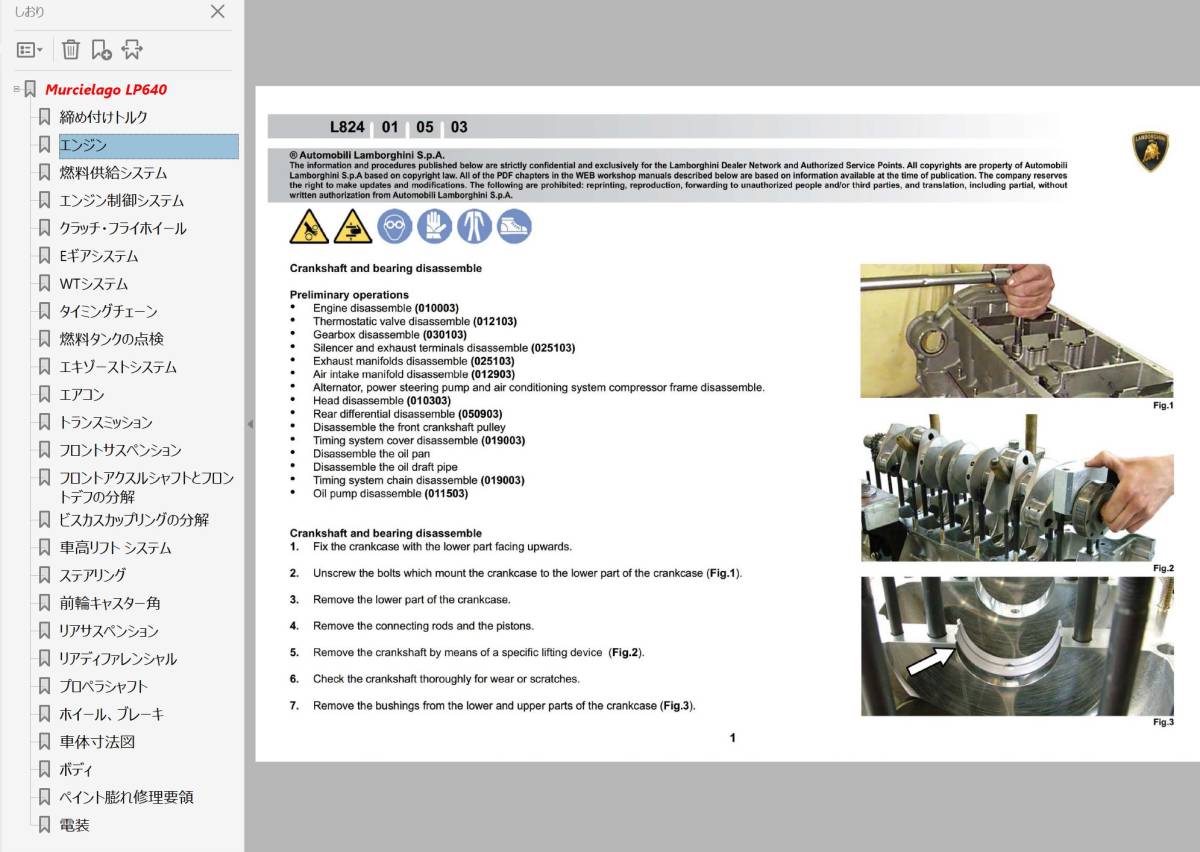This screenshot has width=1200, height=852.
Task: Click the Fig.1 crankcase bolt photo
Action: 1016,331
